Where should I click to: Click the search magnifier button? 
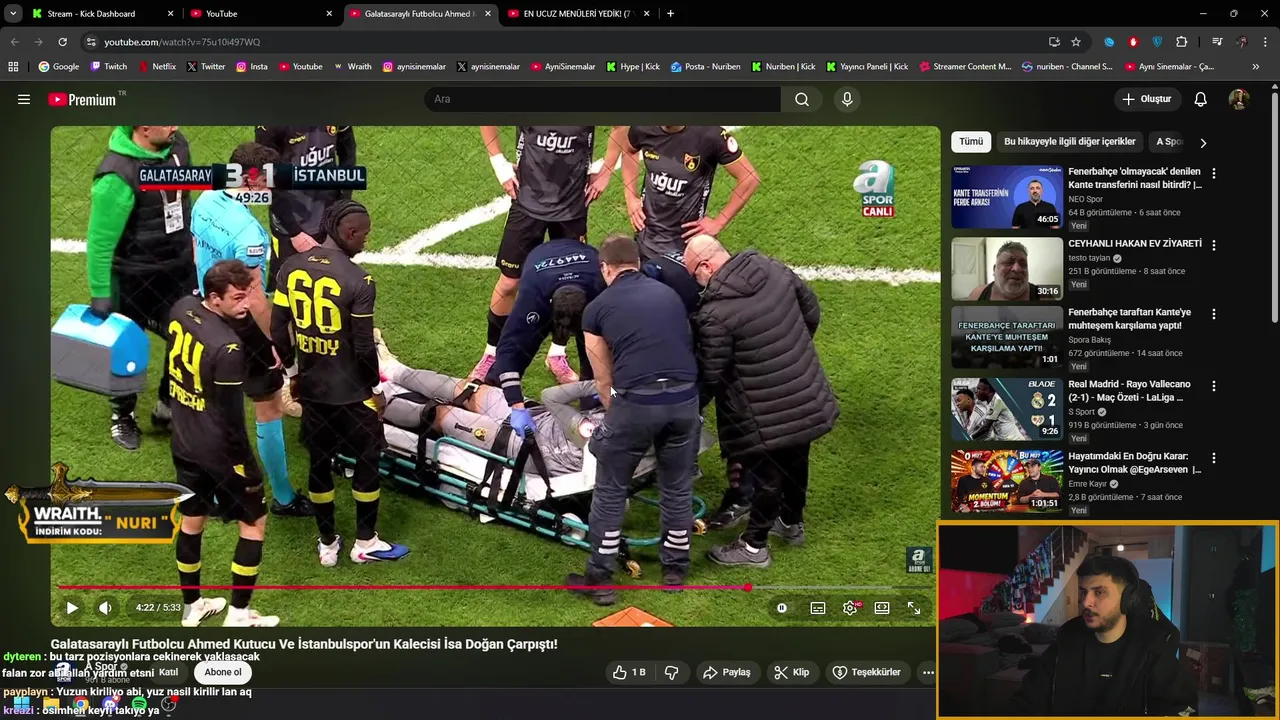(x=802, y=99)
